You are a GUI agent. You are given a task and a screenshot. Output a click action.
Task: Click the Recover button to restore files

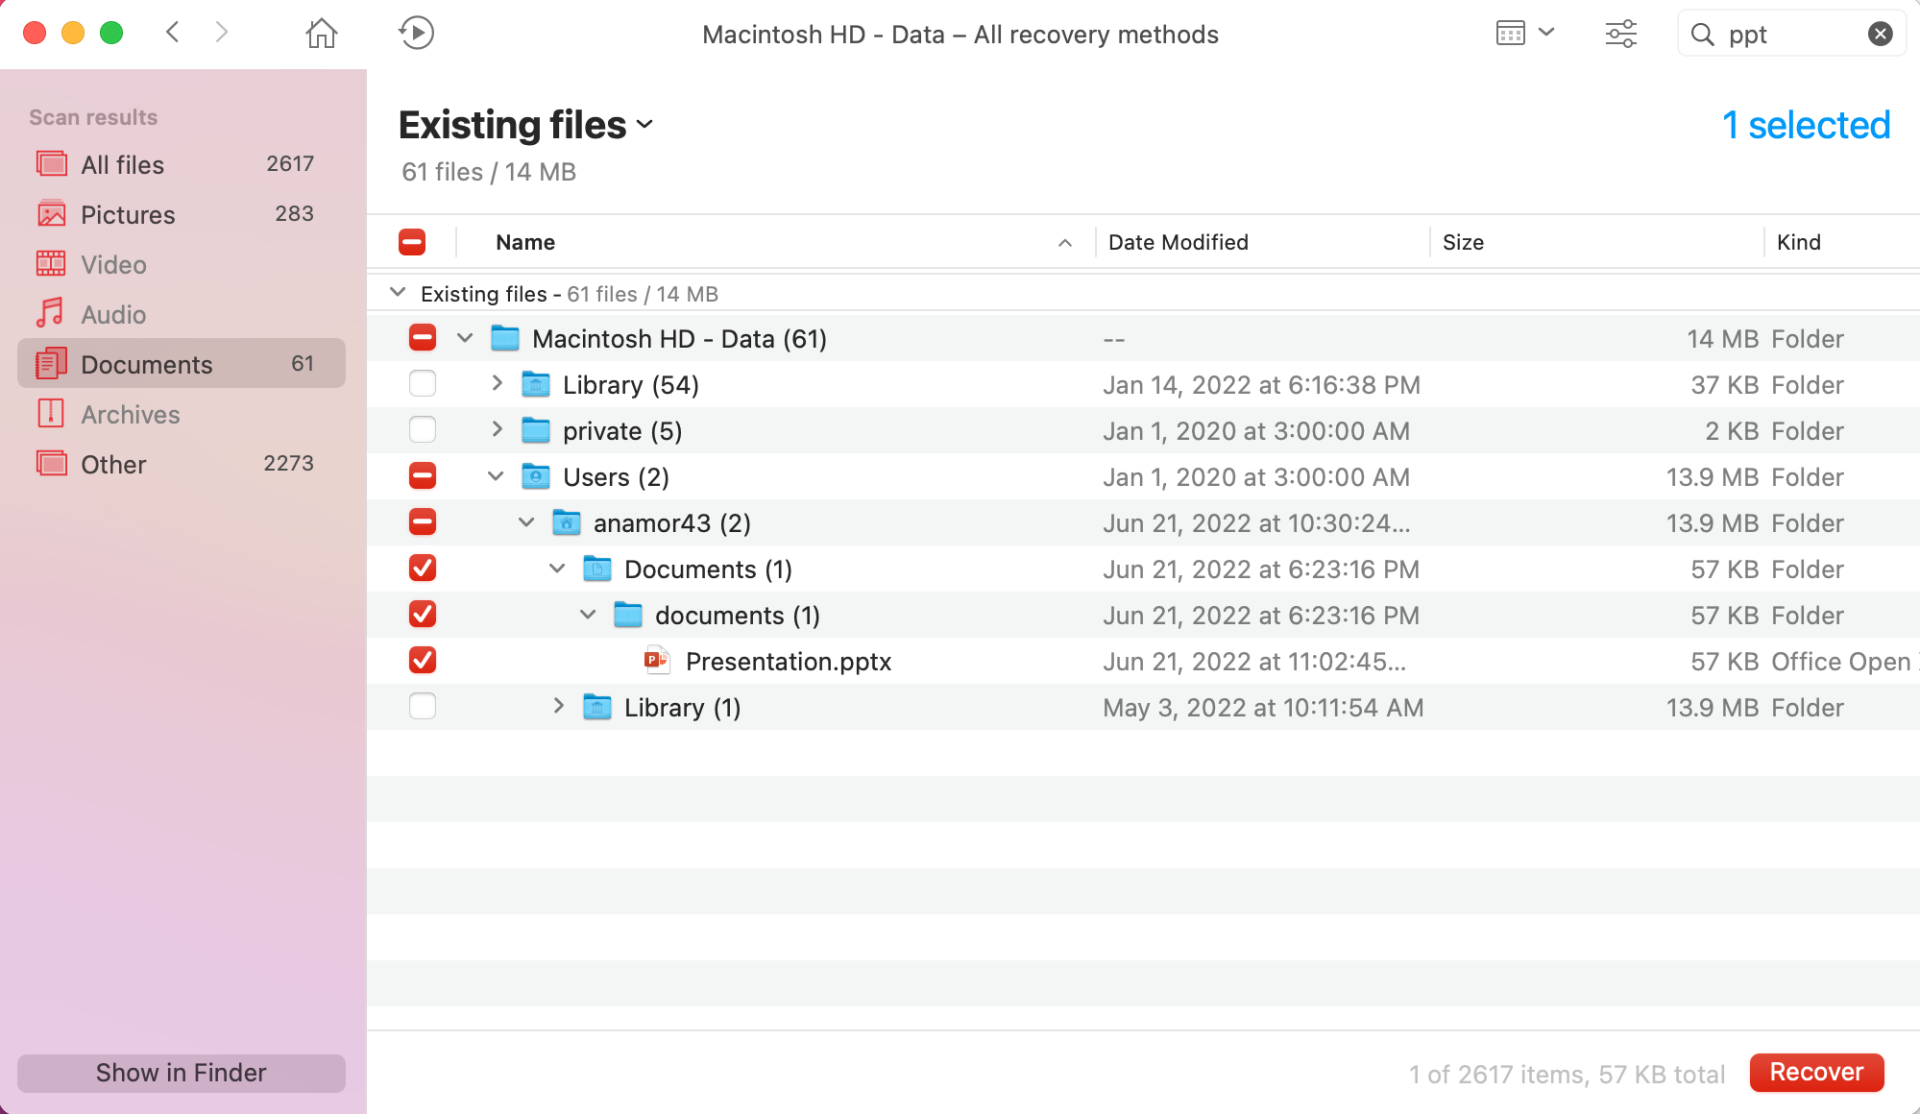coord(1819,1072)
